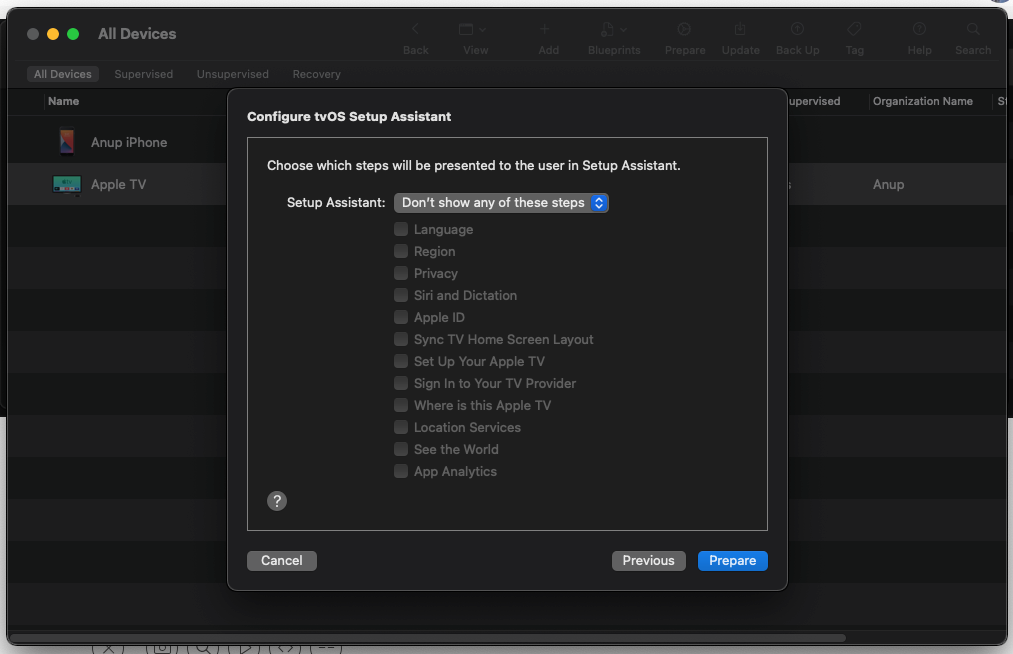Viewport: 1013px width, 654px height.
Task: Click the Search toolbar icon
Action: (973, 30)
